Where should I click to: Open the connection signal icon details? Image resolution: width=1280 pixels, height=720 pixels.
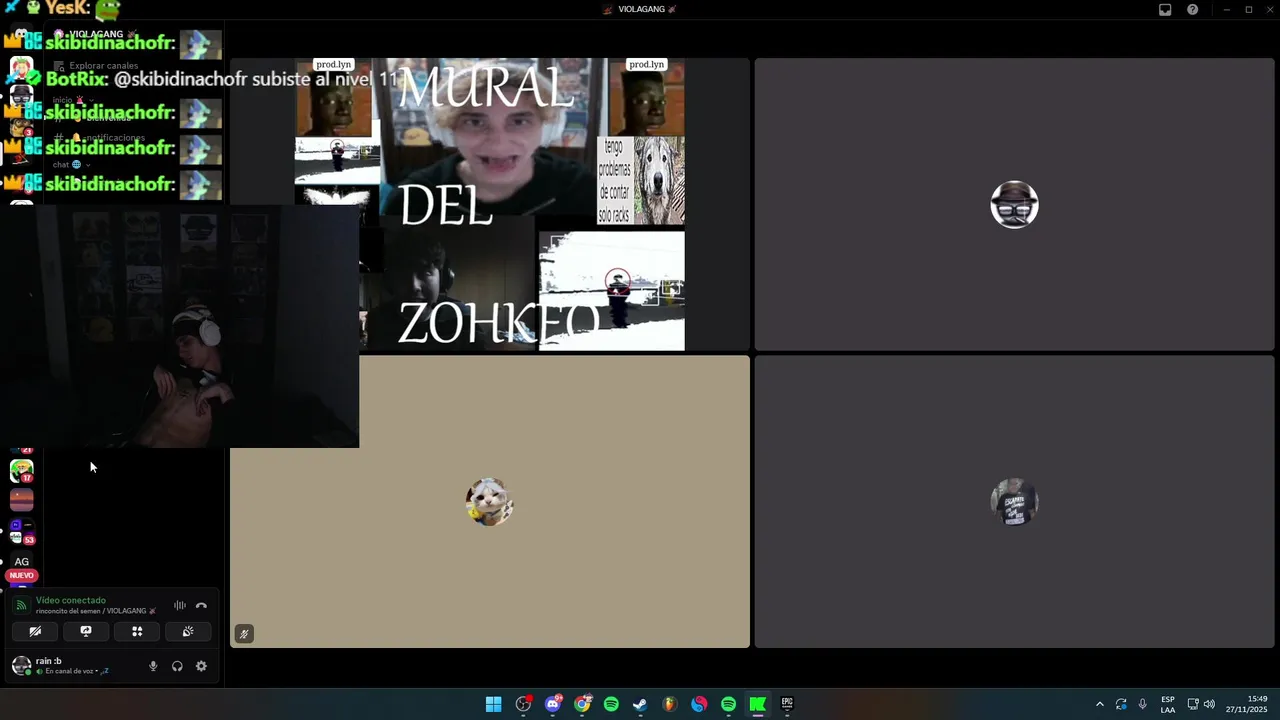21,605
